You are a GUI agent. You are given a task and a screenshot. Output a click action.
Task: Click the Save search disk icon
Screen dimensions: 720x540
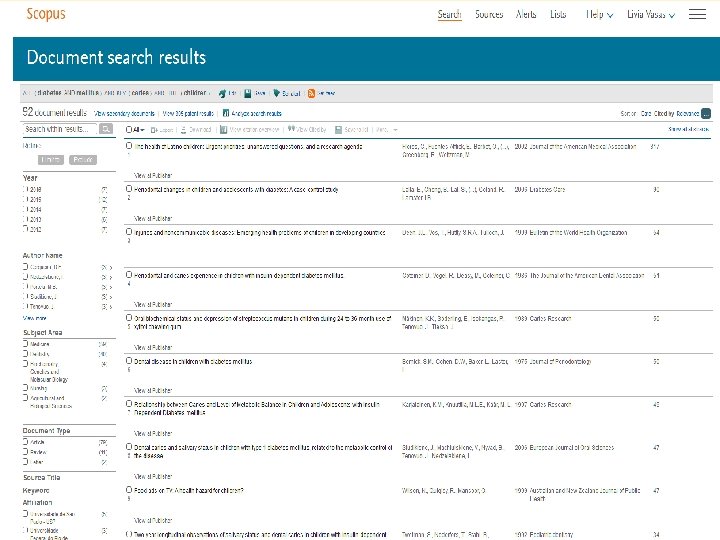click(248, 93)
